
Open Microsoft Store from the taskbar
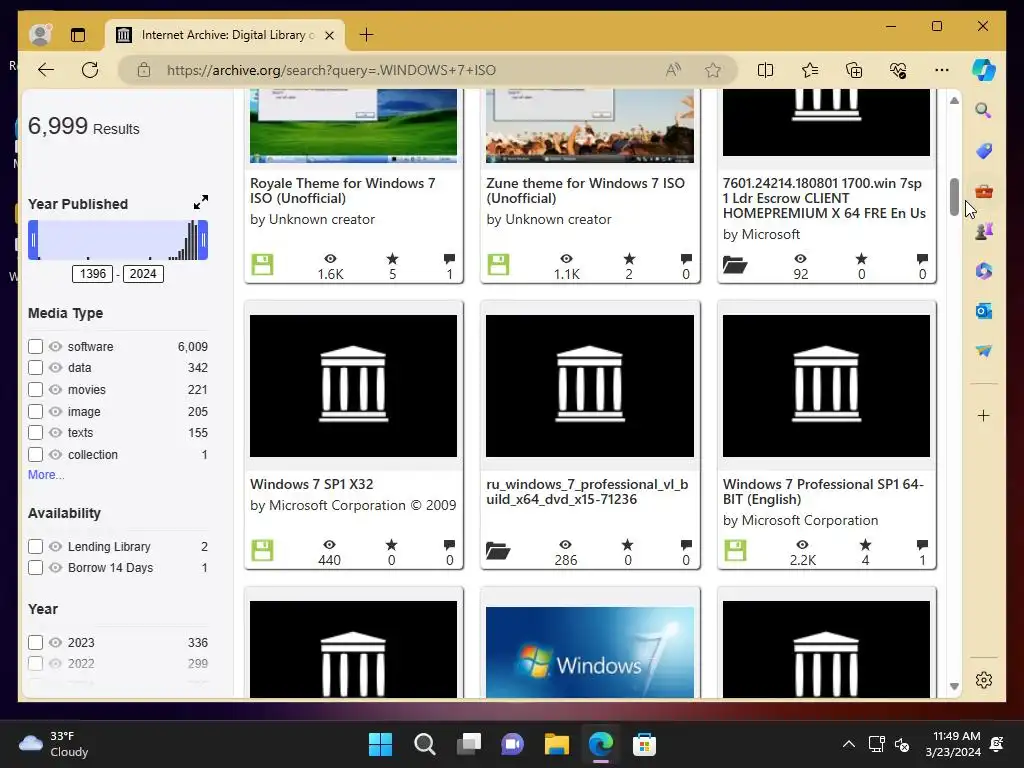coord(644,744)
